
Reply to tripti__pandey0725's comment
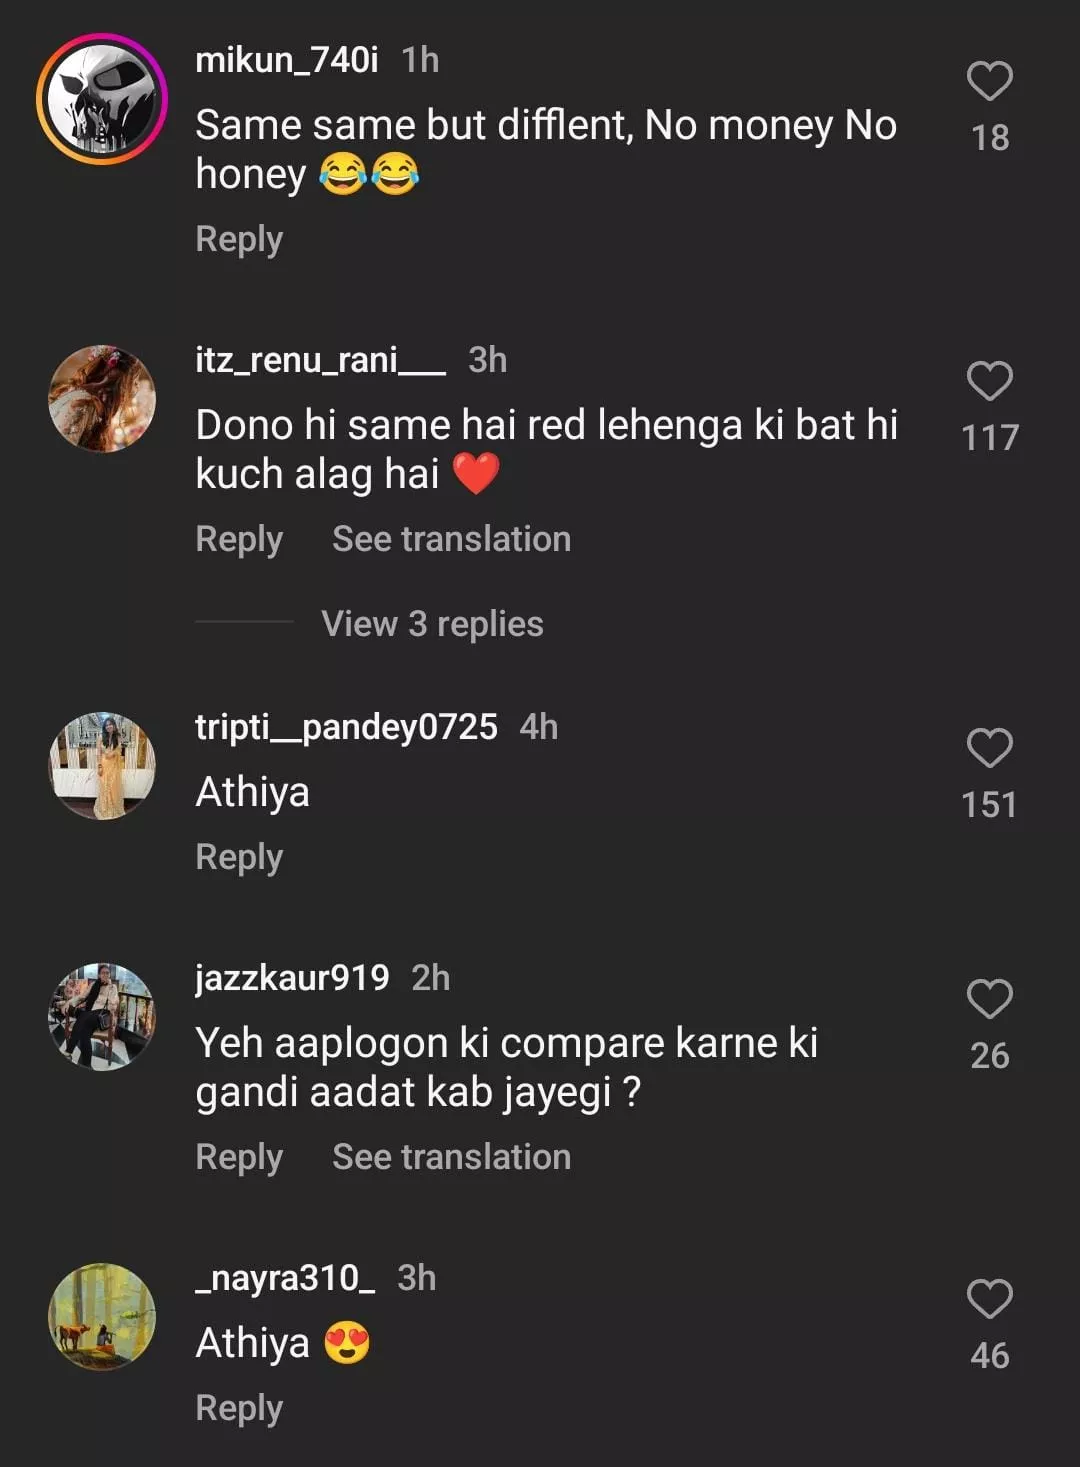[239, 857]
